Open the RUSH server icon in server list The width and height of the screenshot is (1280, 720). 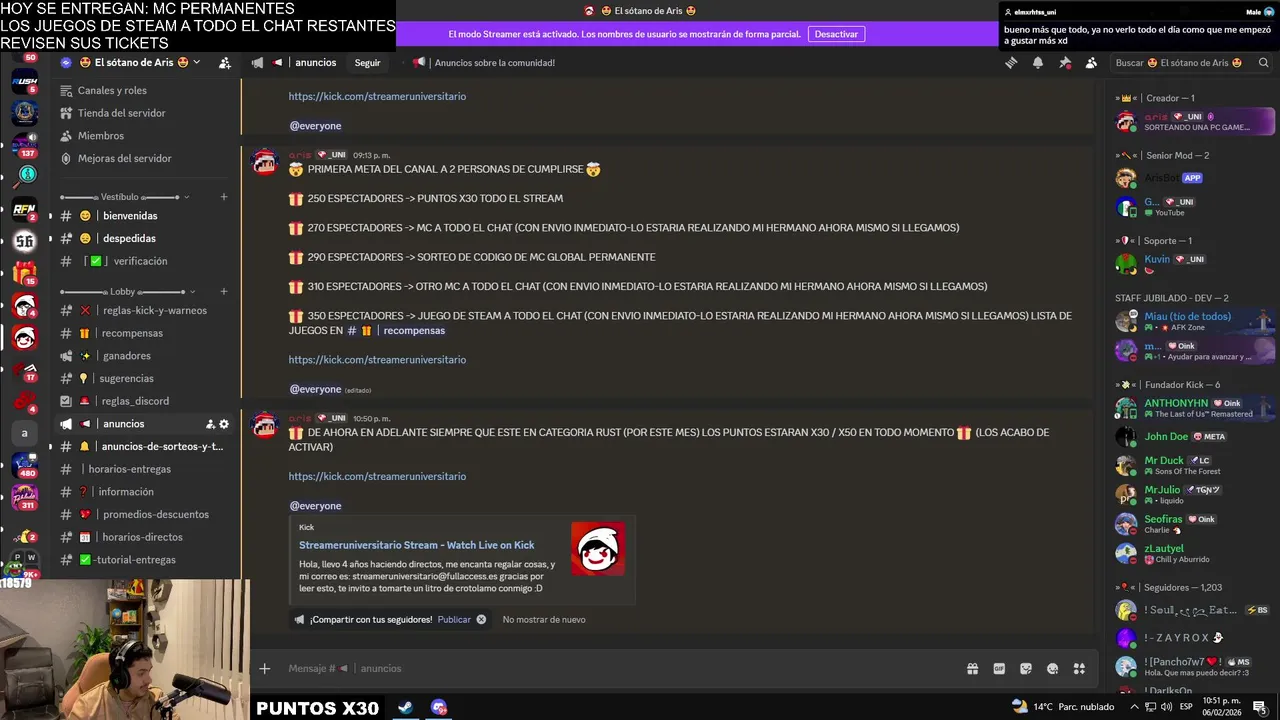click(x=25, y=82)
